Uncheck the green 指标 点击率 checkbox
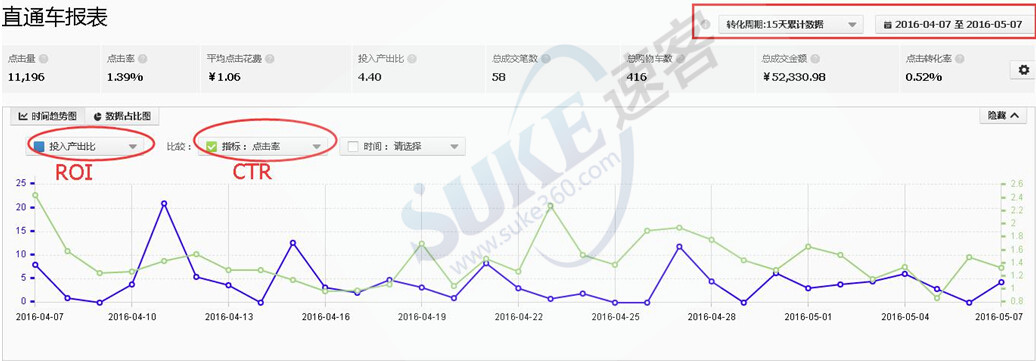 point(211,147)
